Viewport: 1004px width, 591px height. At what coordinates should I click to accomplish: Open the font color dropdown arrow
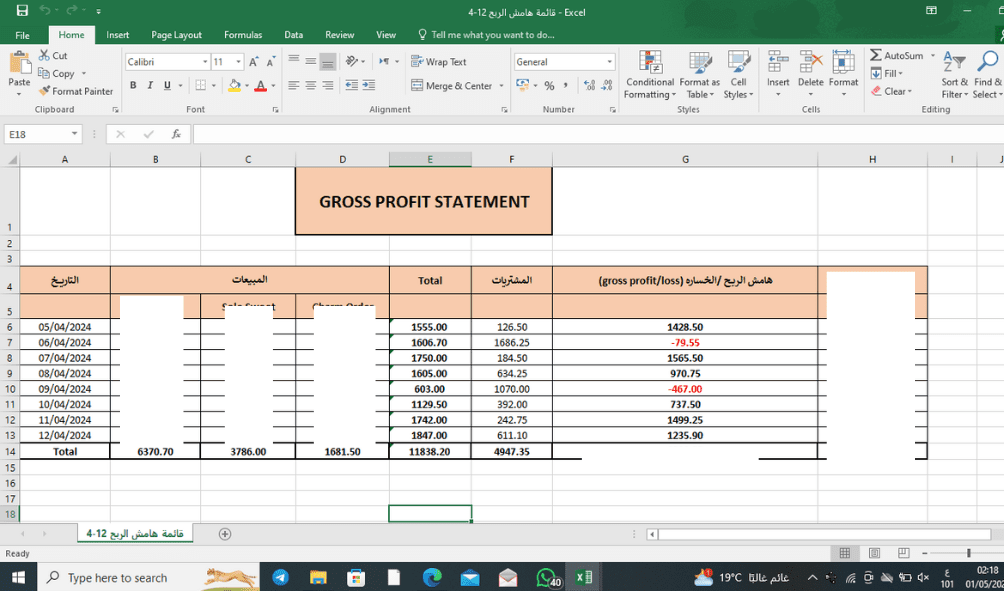tap(273, 85)
